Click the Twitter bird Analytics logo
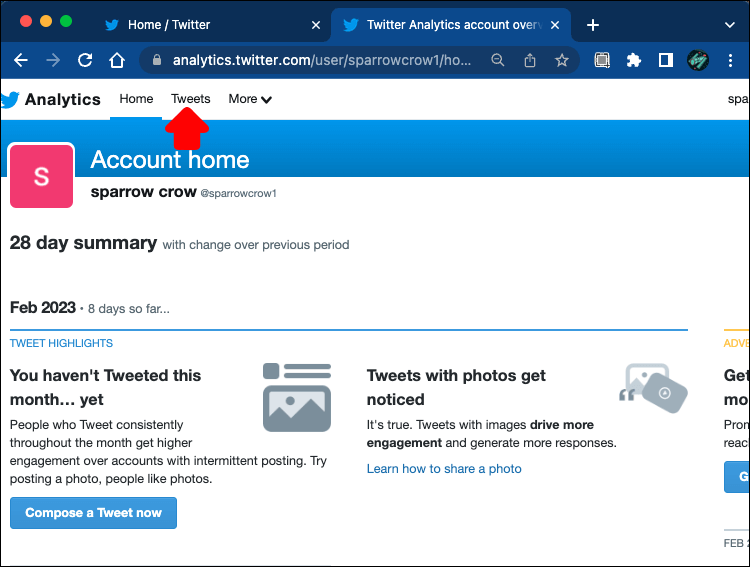 (51, 100)
